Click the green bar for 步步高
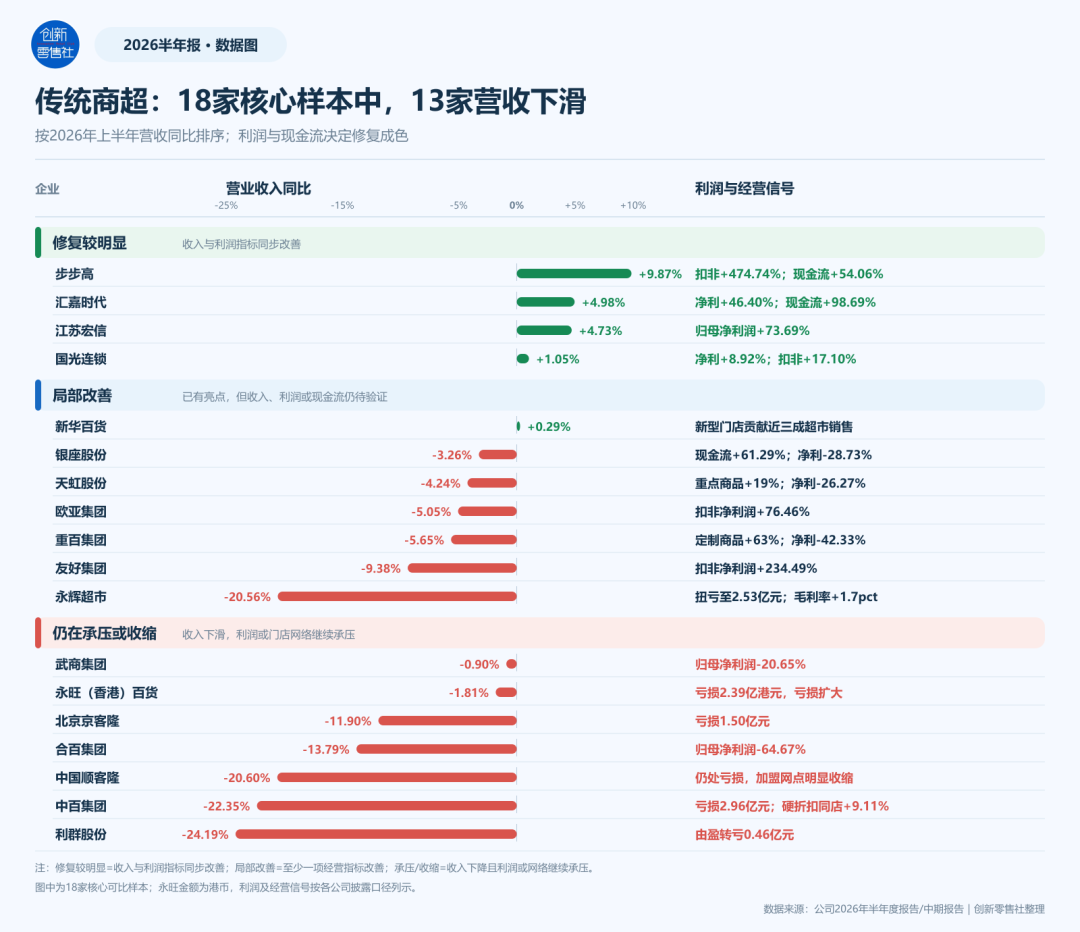 point(574,274)
